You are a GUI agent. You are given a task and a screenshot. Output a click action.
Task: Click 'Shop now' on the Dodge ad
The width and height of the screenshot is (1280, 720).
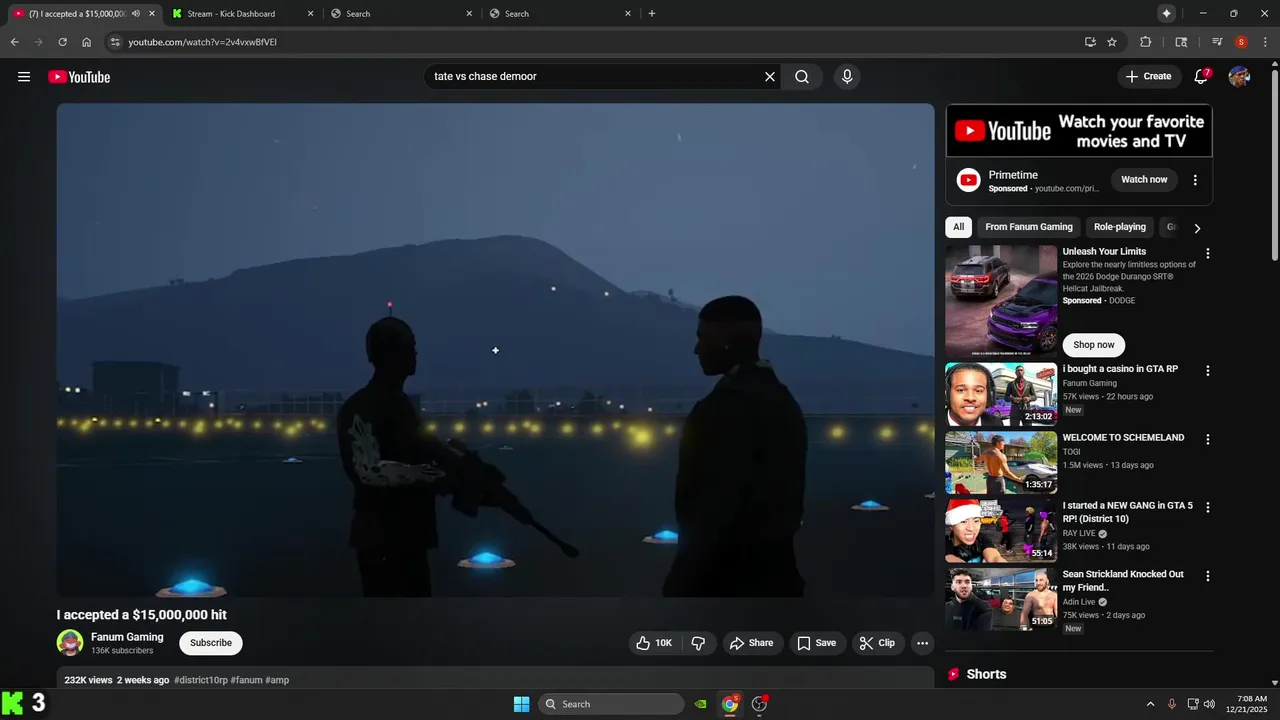1094,345
